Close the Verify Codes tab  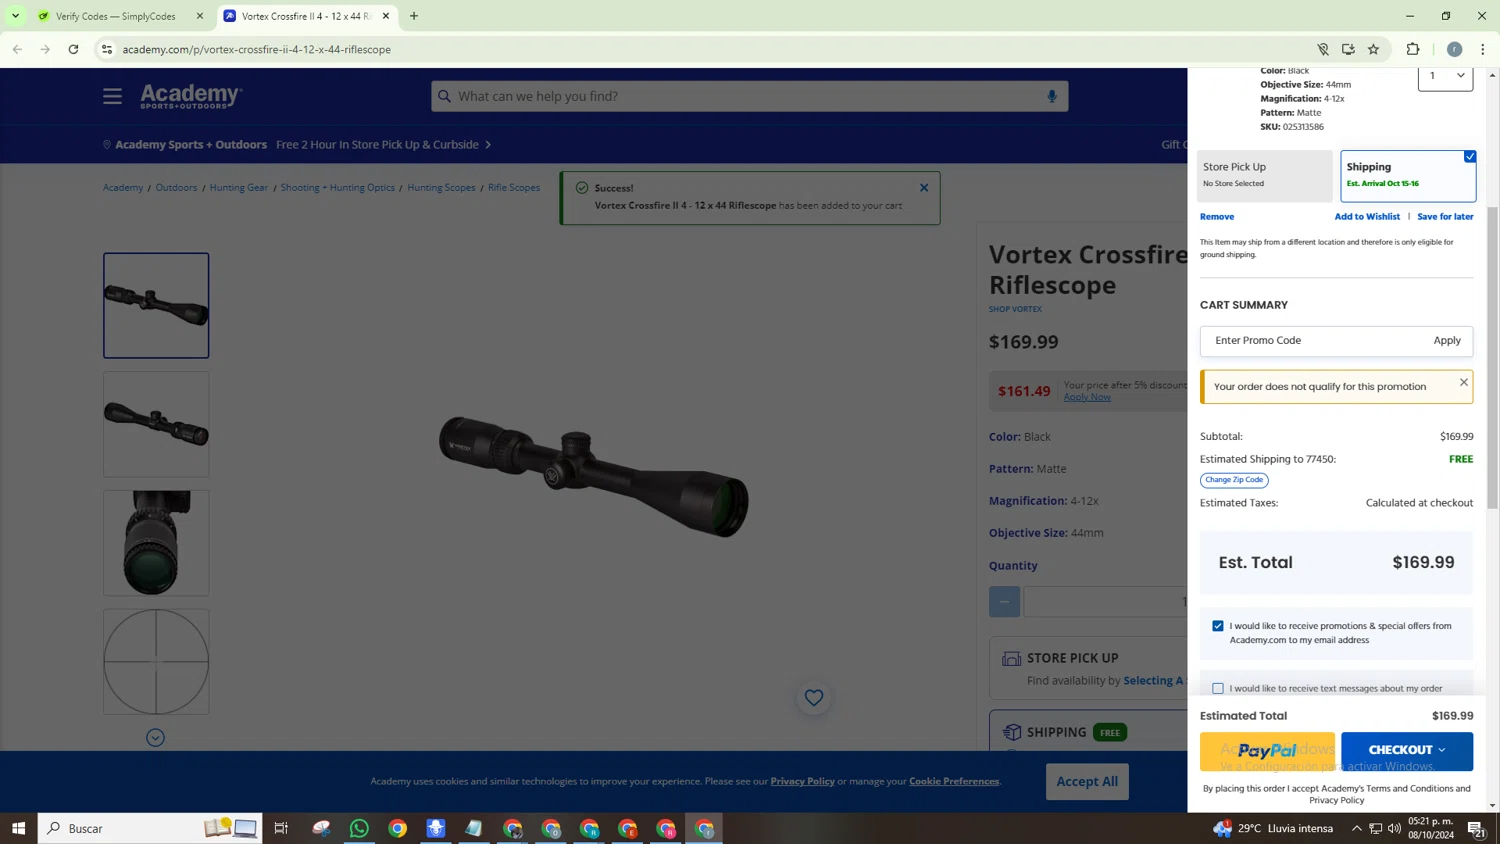click(x=199, y=16)
